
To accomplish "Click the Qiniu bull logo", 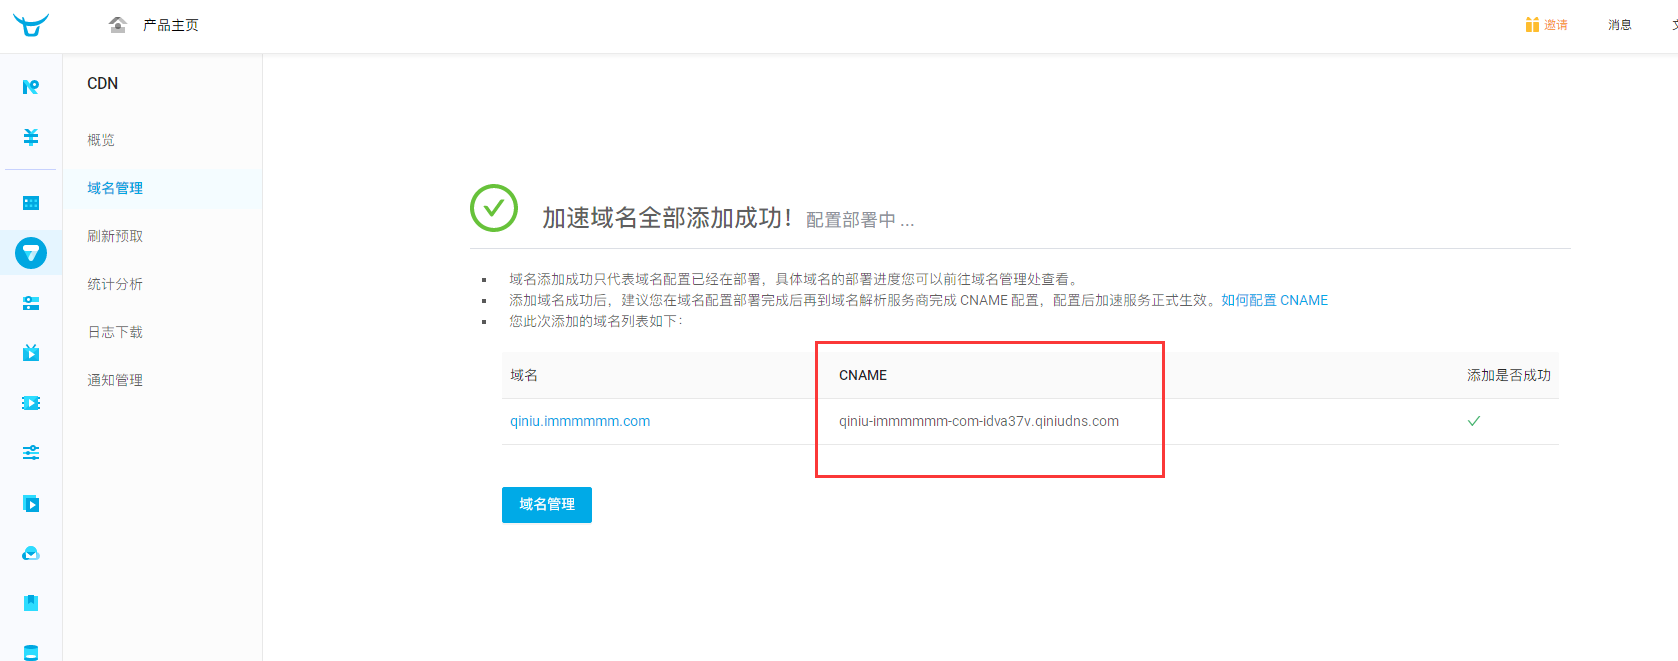I will pyautogui.click(x=31, y=24).
